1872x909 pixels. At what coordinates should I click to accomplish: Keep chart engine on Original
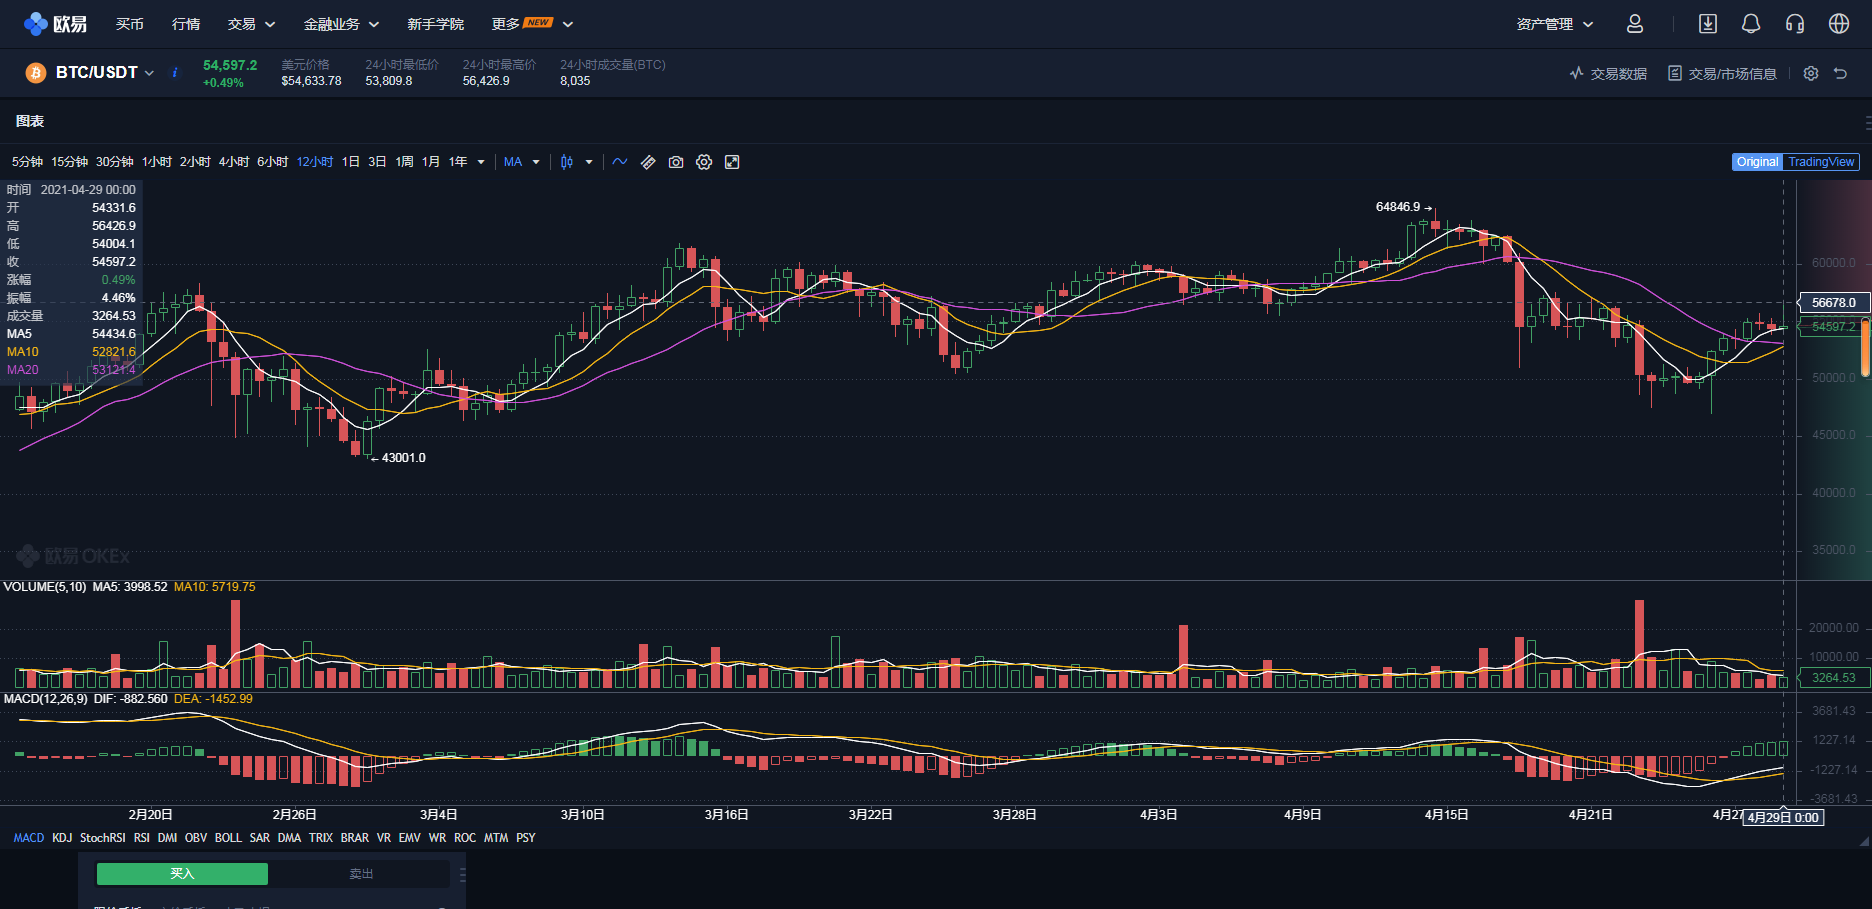coord(1757,161)
